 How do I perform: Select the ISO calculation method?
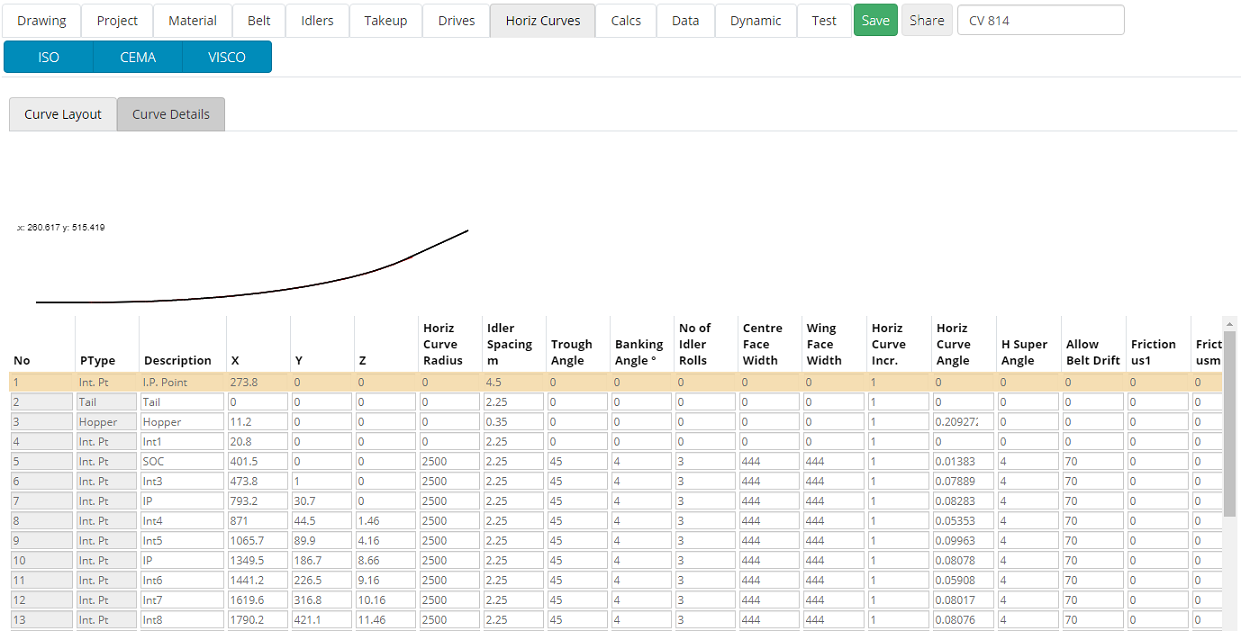[49, 57]
